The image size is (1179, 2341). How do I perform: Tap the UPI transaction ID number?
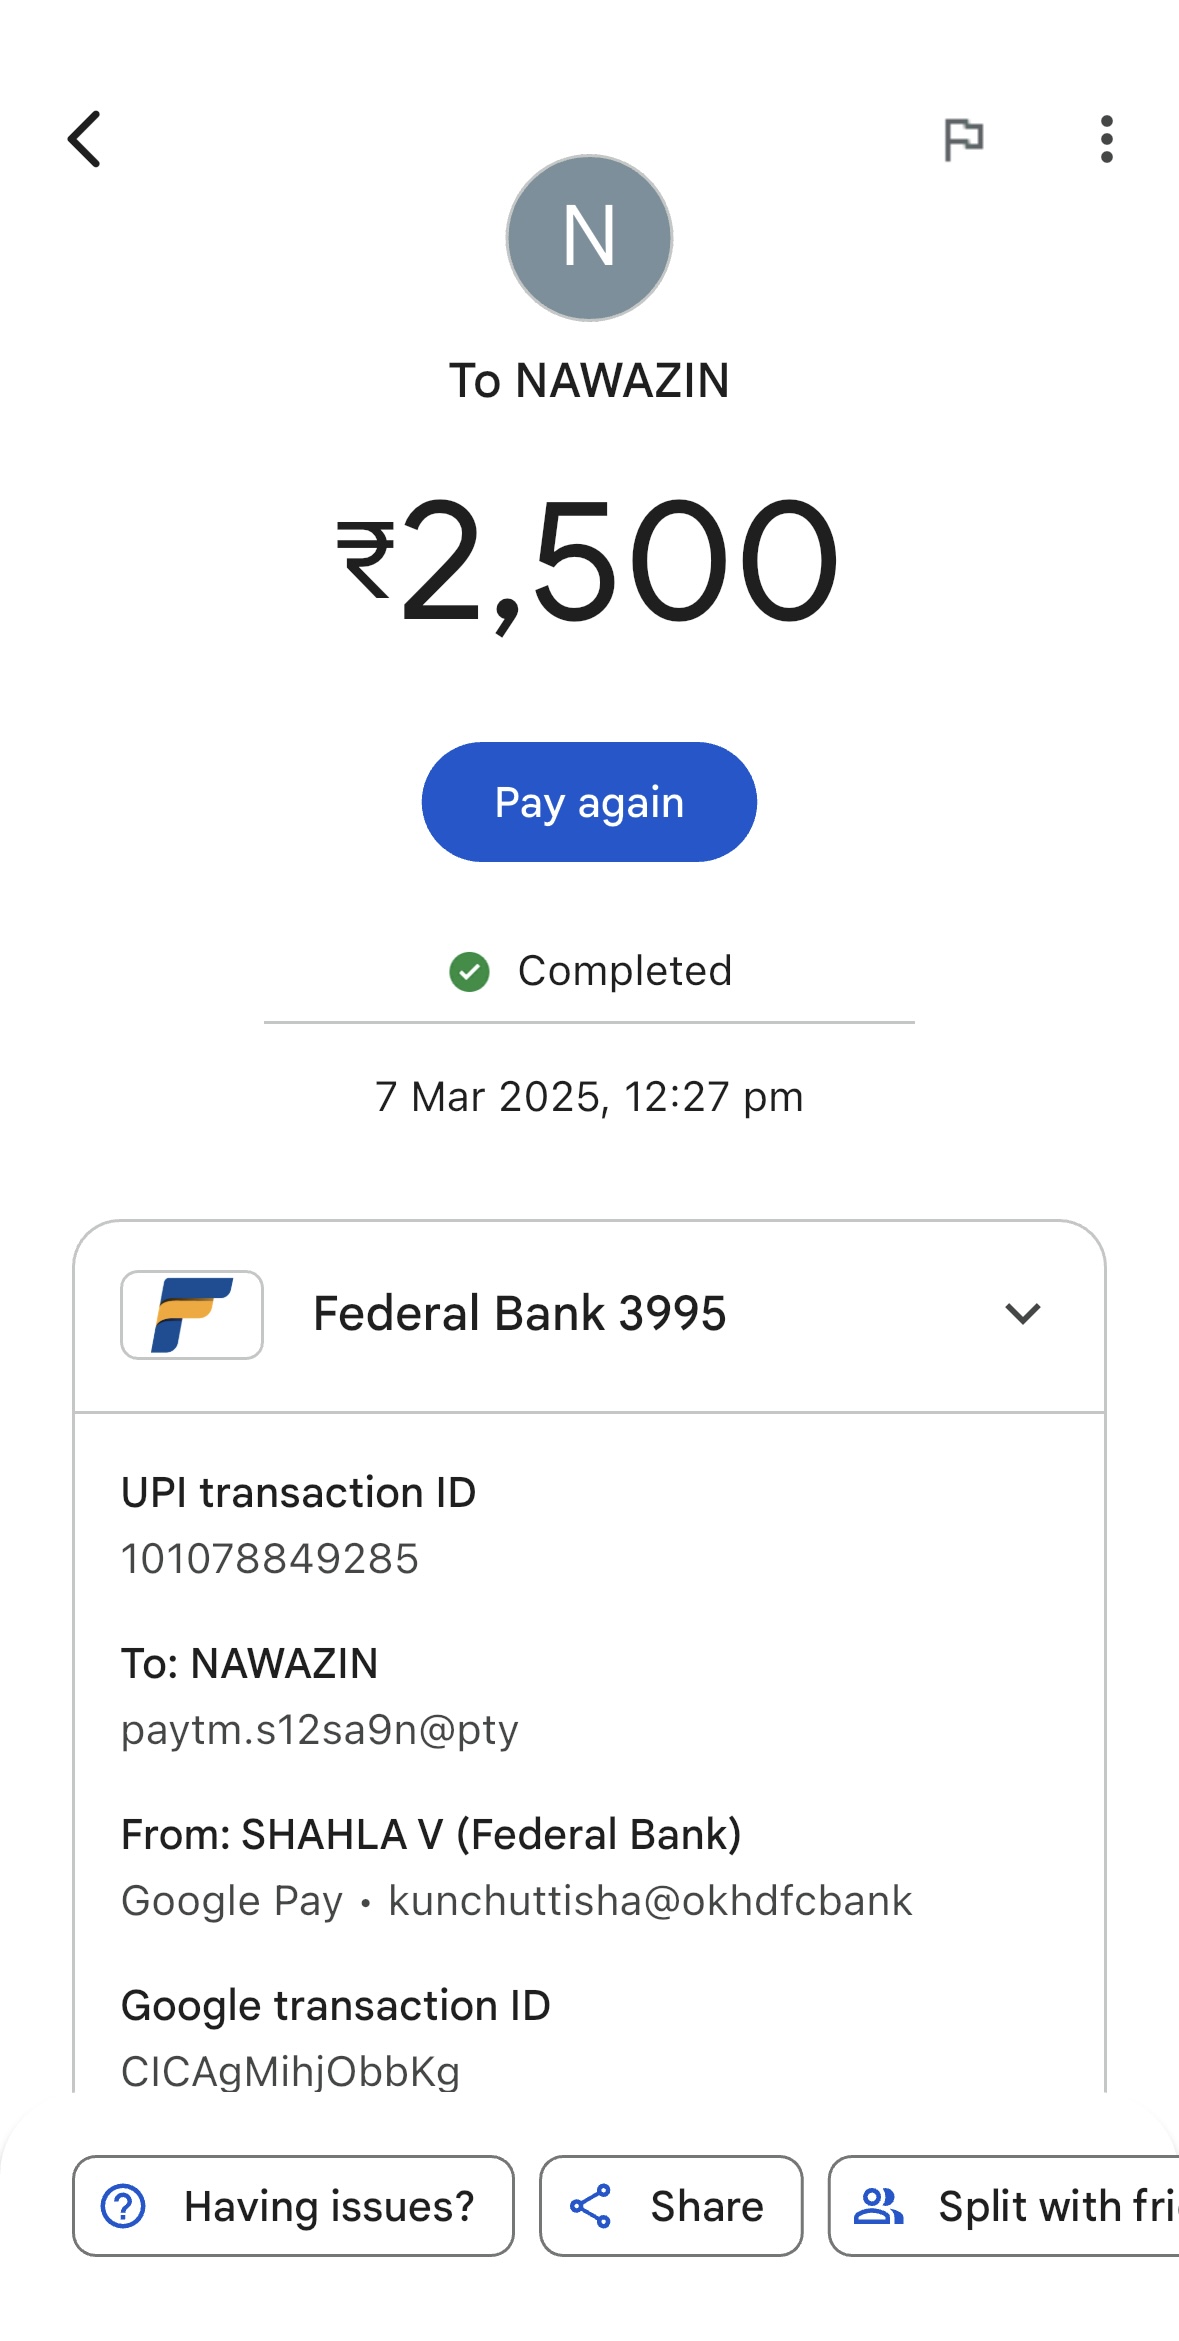(270, 1559)
